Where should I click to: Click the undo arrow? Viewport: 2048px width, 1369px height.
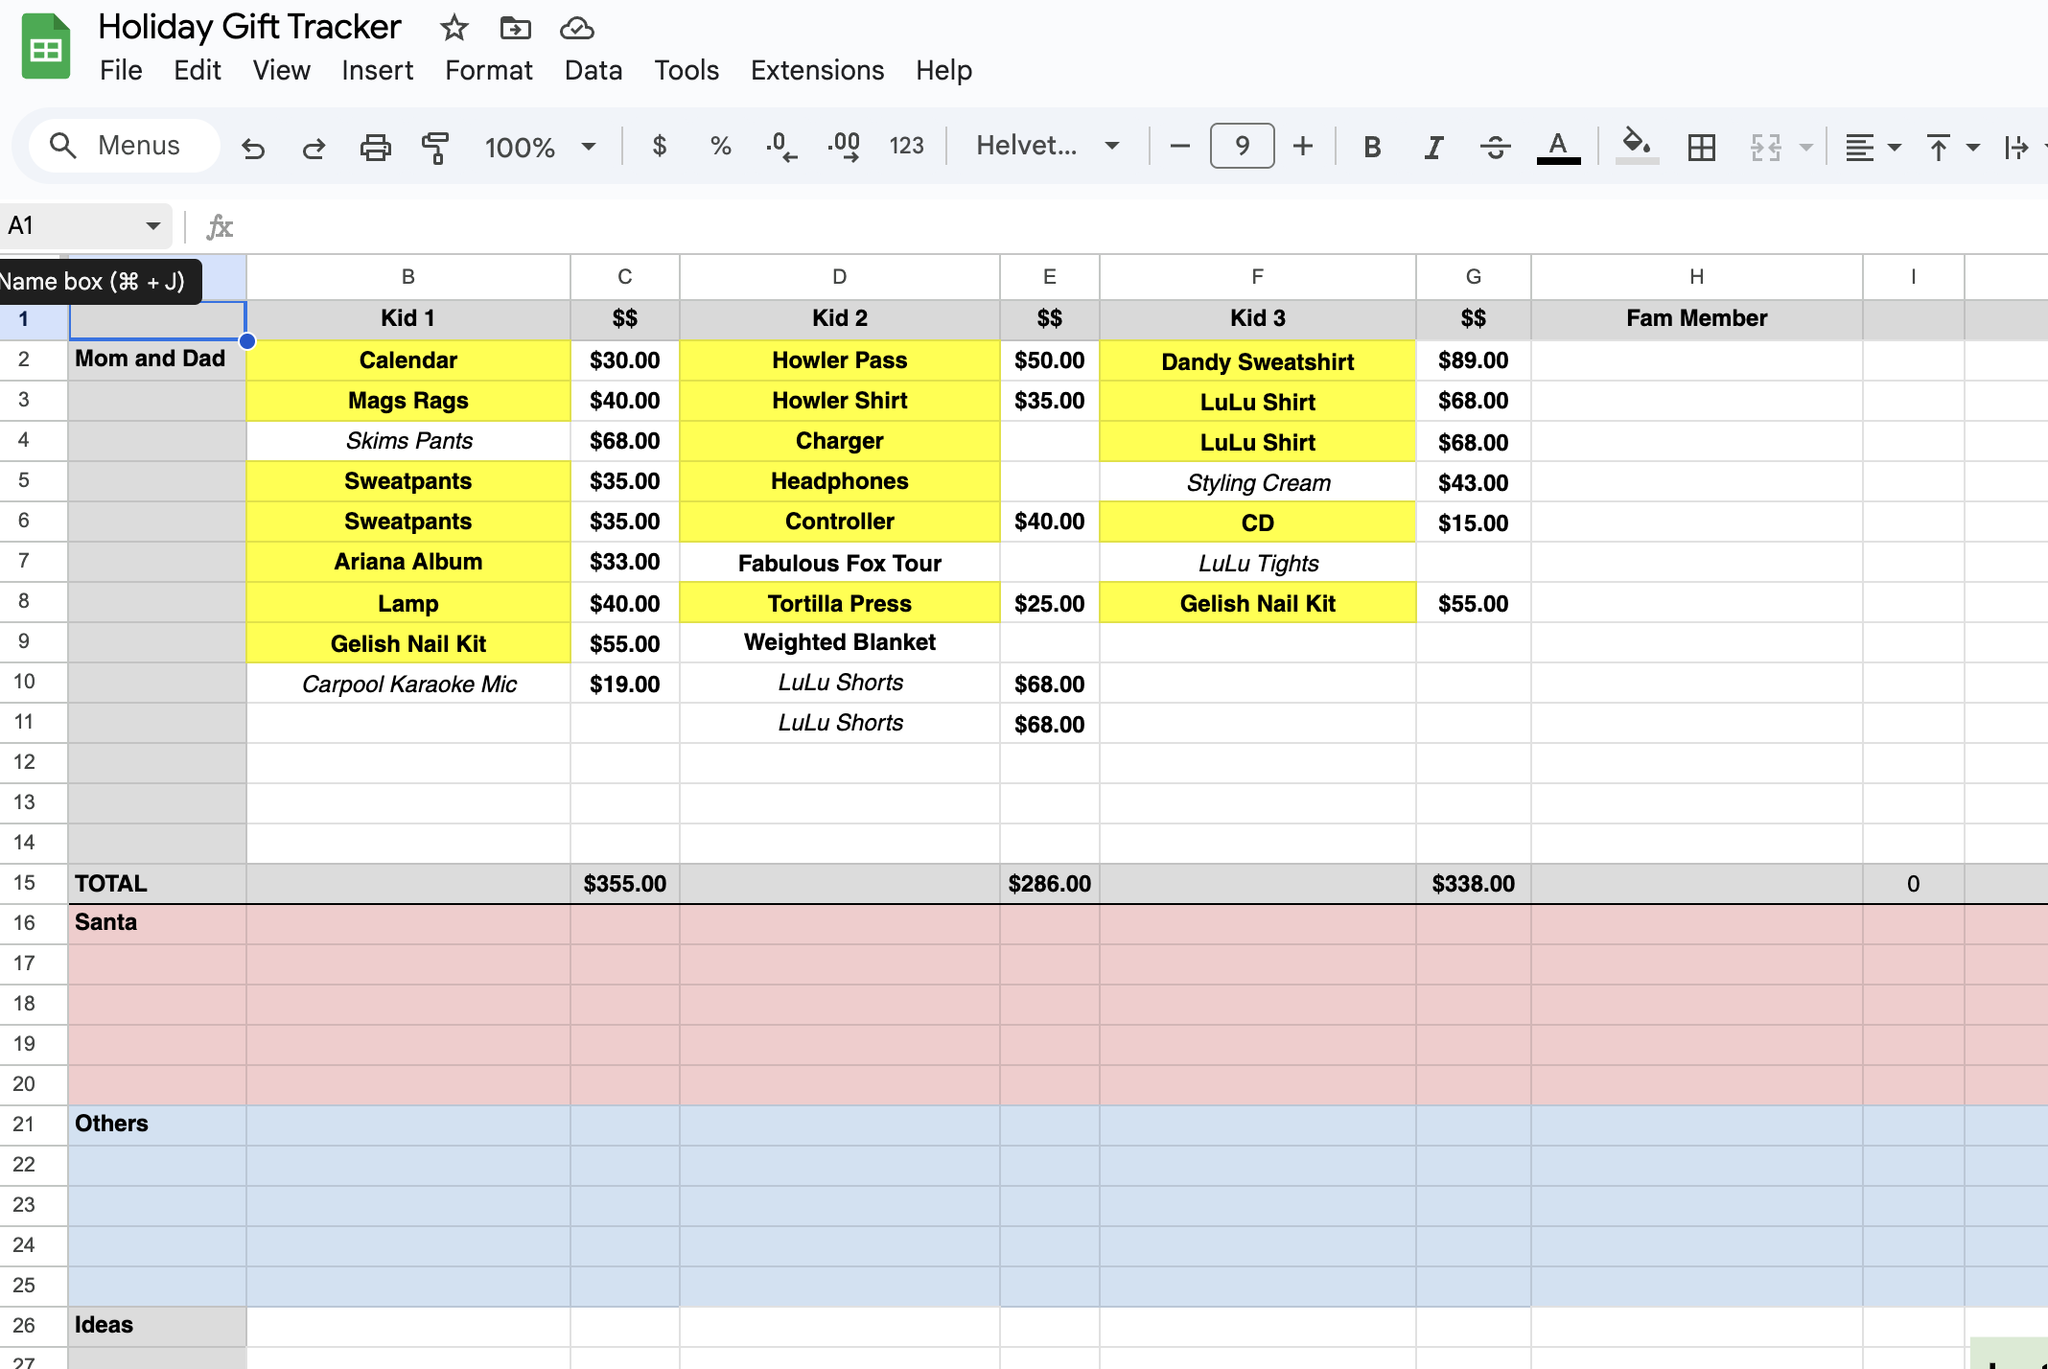253,147
